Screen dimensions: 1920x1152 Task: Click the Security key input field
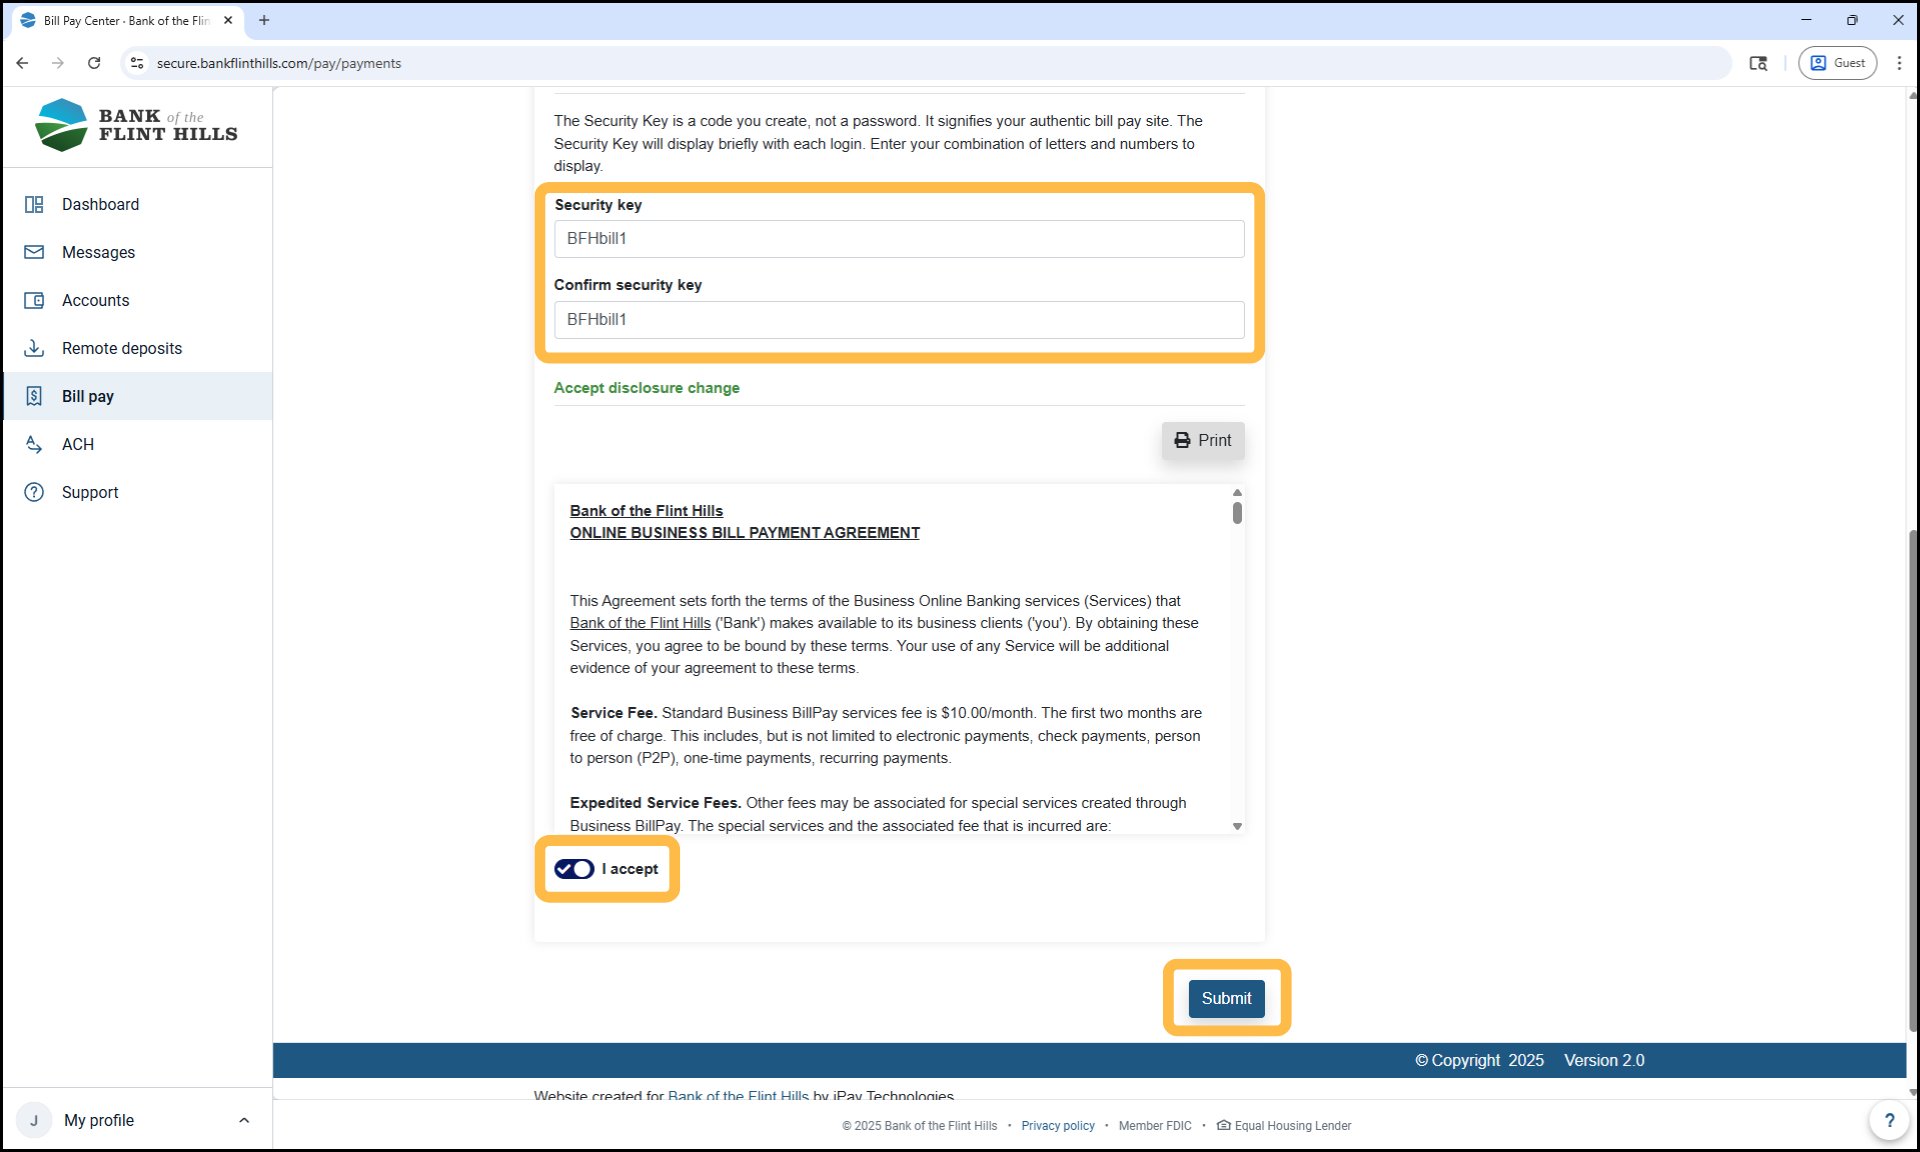[x=898, y=239]
